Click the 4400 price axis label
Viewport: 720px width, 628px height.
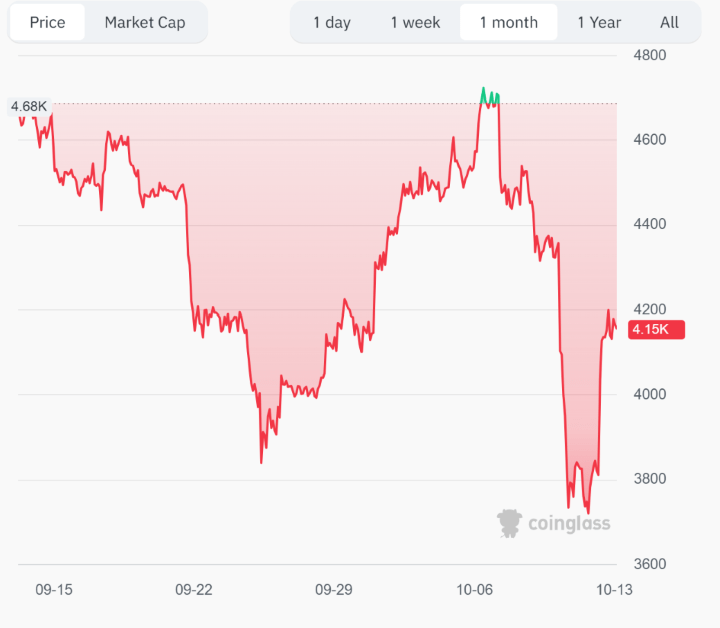pyautogui.click(x=650, y=224)
